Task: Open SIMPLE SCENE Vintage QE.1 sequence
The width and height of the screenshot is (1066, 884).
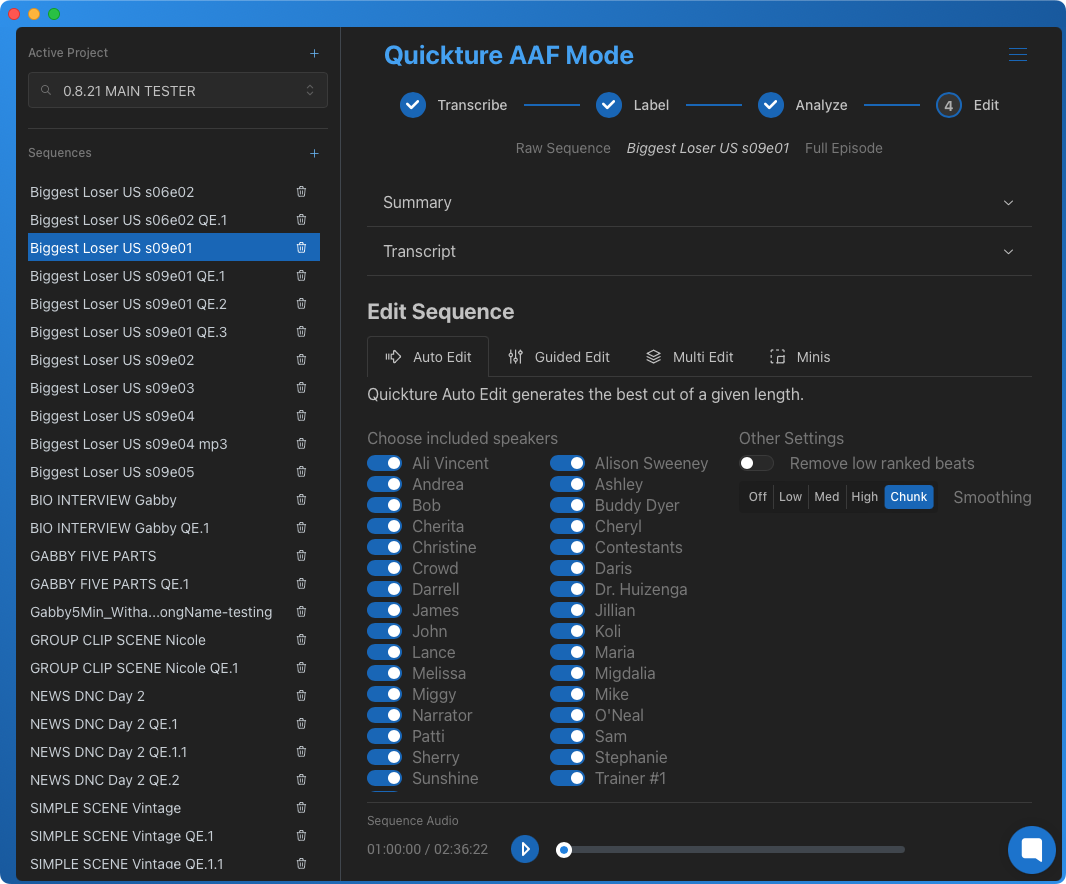Action: 173,836
